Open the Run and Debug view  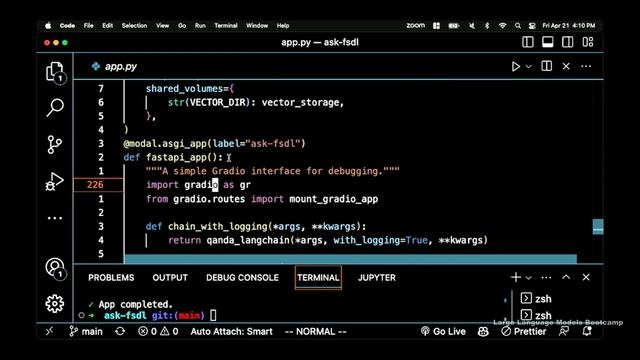coord(55,181)
